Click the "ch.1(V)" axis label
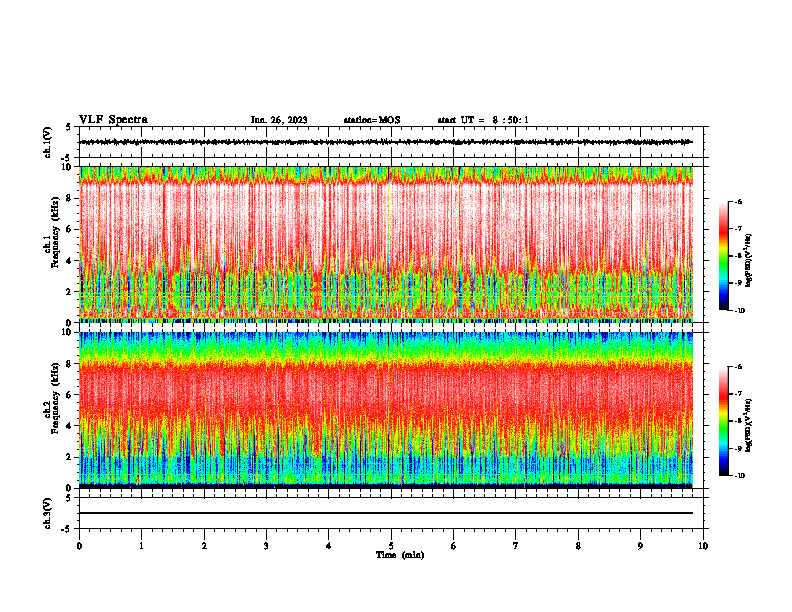The height and width of the screenshot is (612, 792). point(47,142)
